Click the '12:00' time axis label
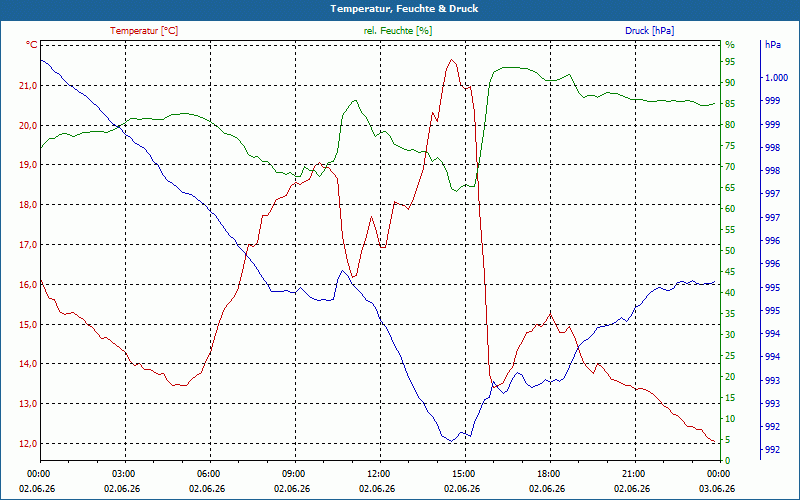 378,474
